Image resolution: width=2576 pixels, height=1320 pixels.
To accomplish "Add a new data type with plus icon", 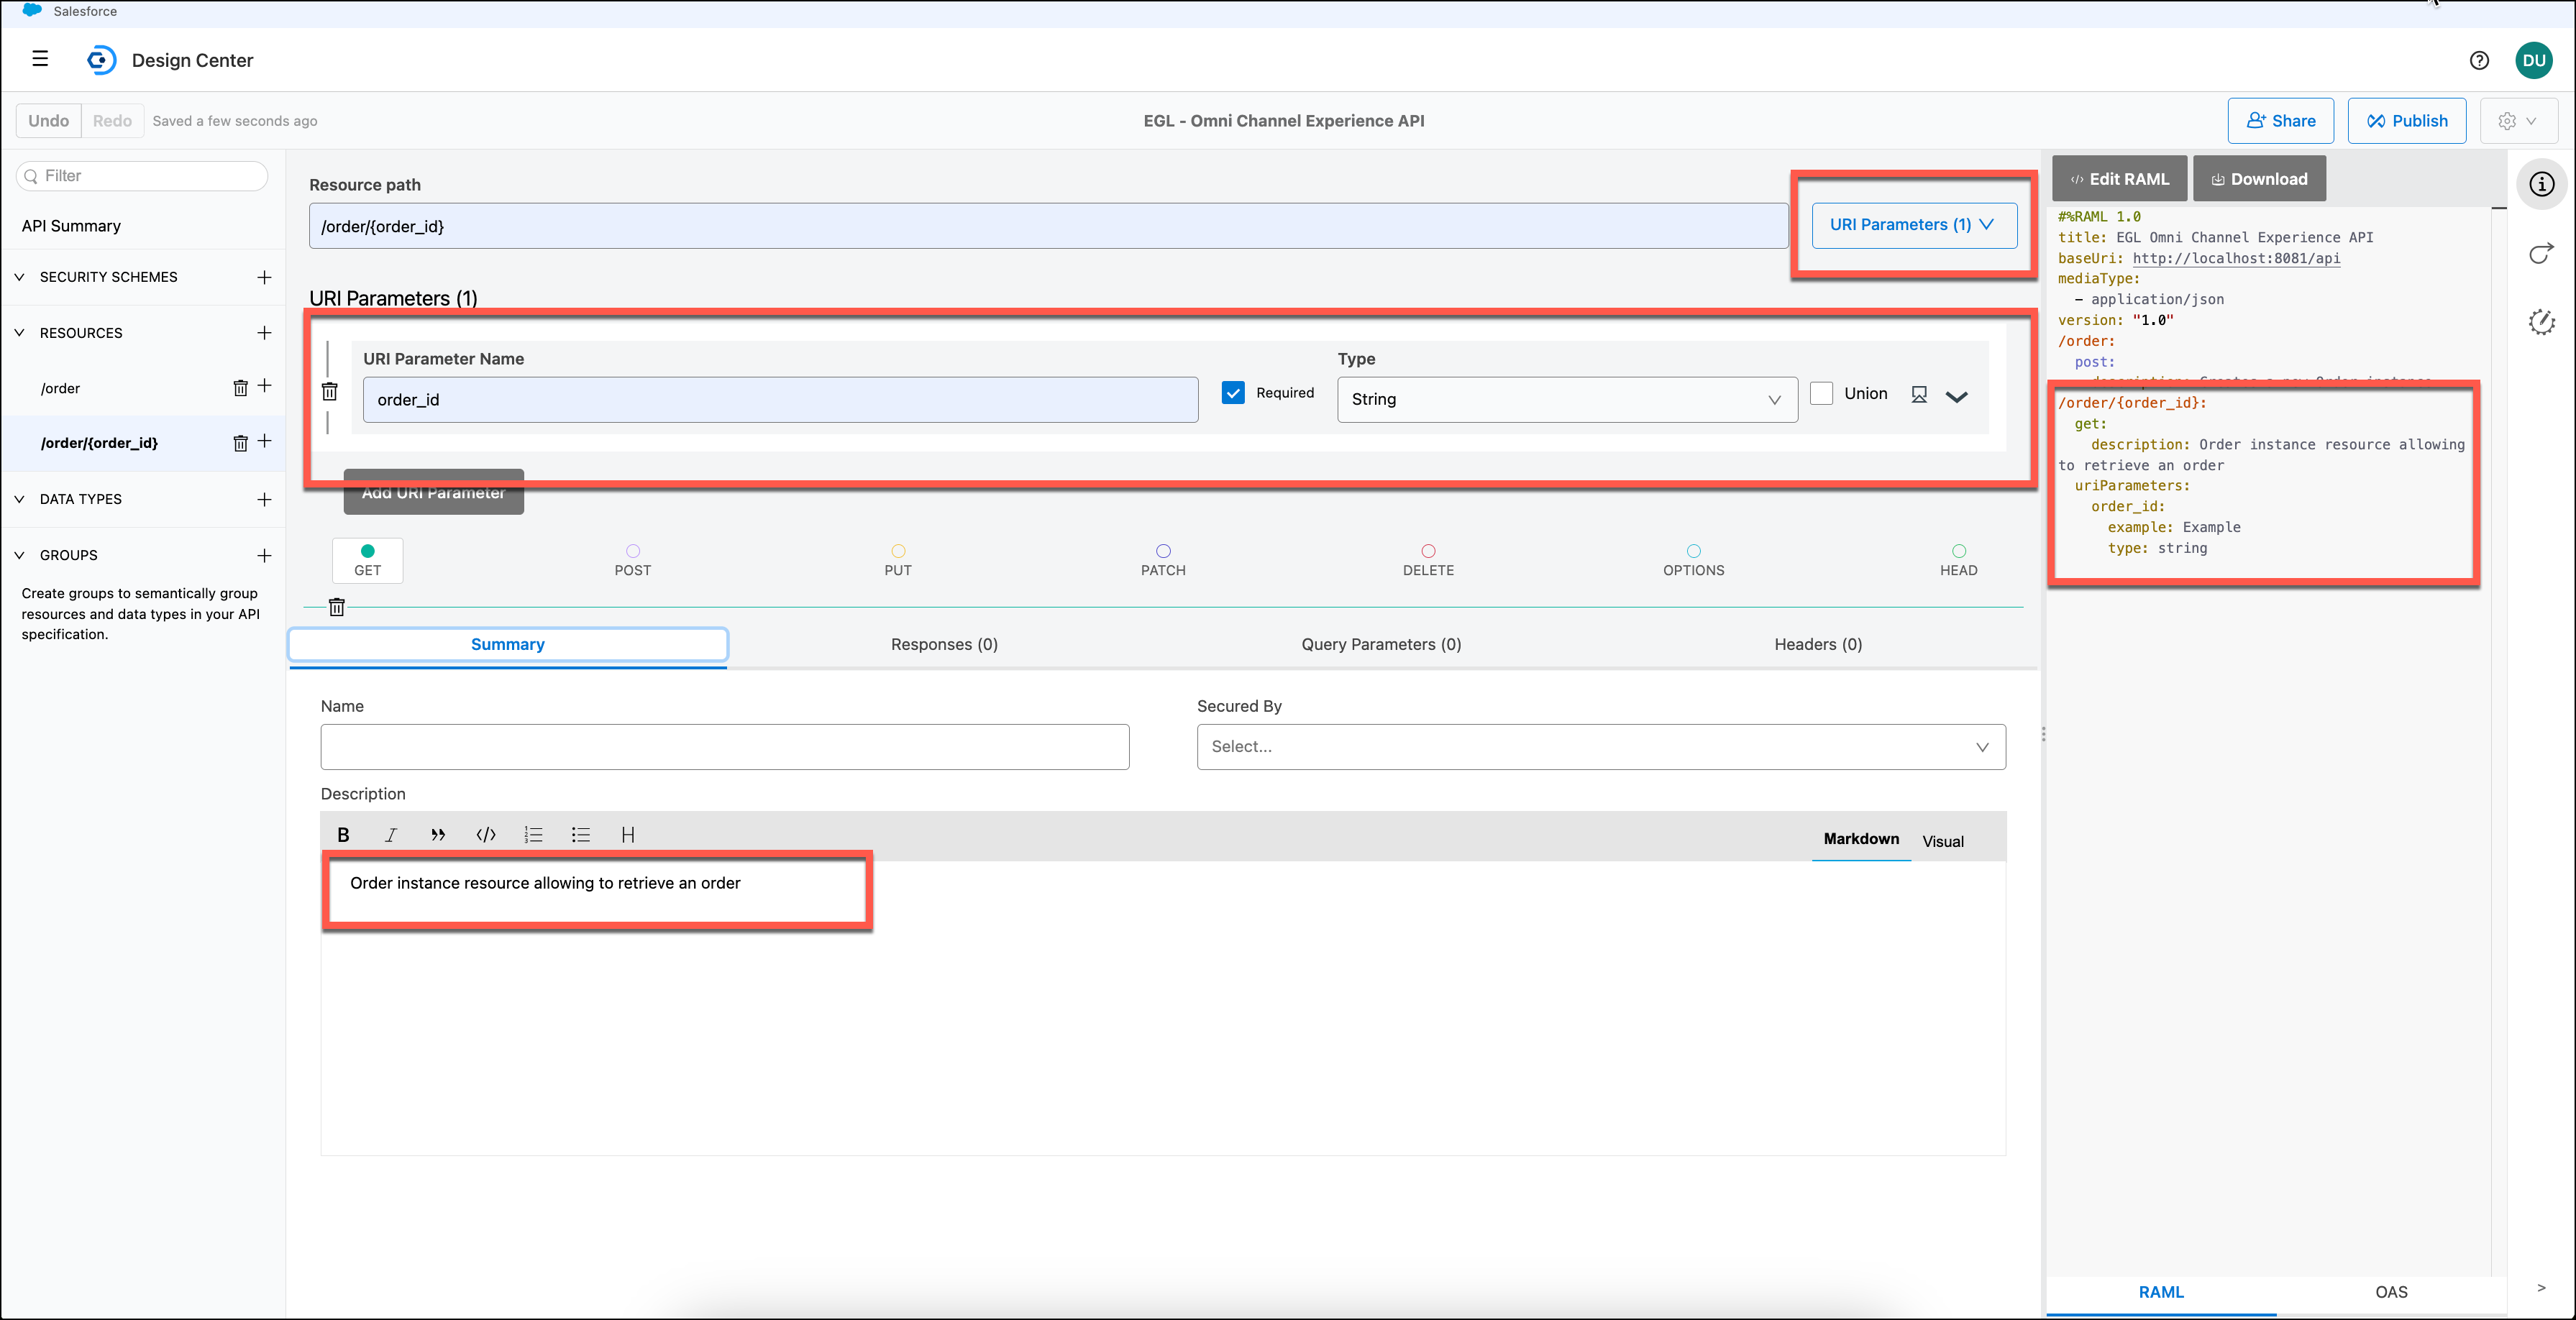I will tap(264, 499).
